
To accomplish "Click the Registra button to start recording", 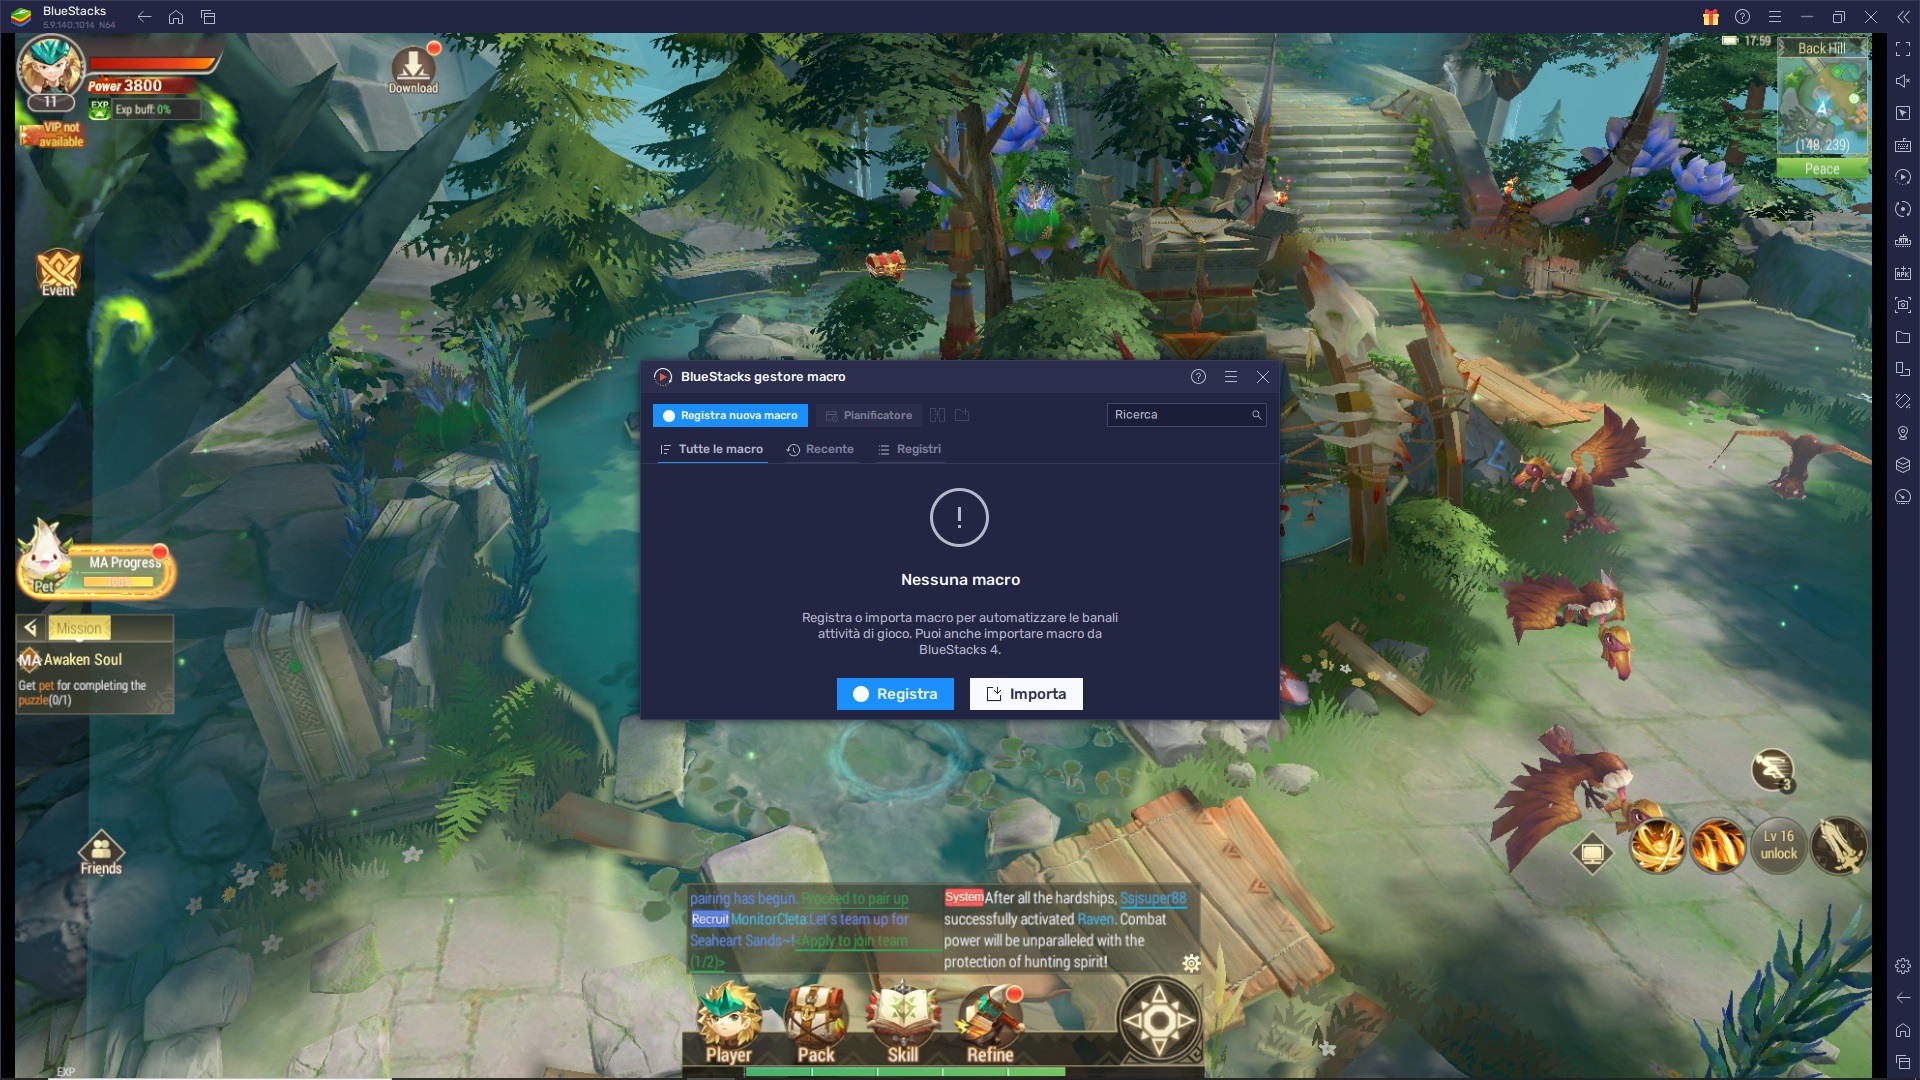I will click(895, 694).
